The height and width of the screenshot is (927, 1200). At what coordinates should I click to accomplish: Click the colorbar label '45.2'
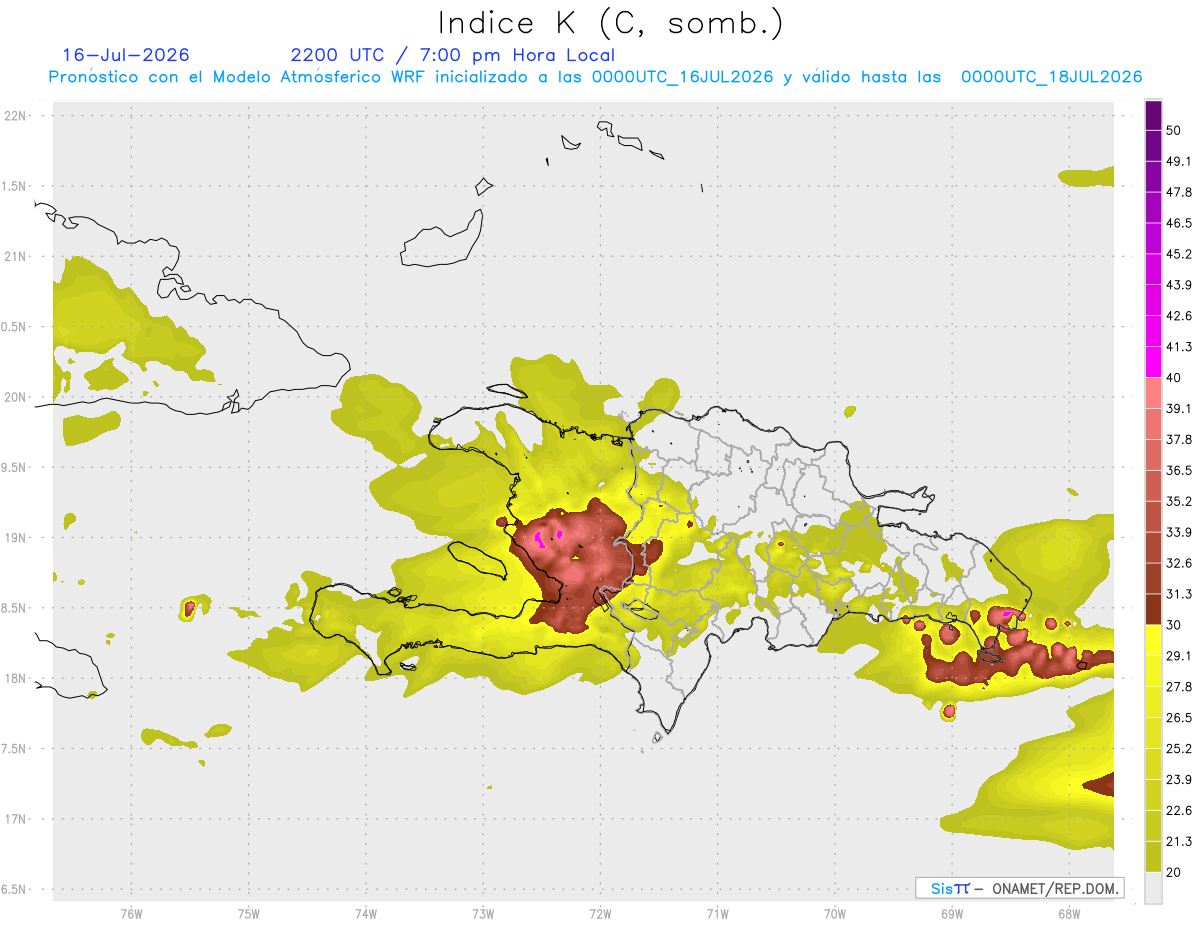[1178, 254]
